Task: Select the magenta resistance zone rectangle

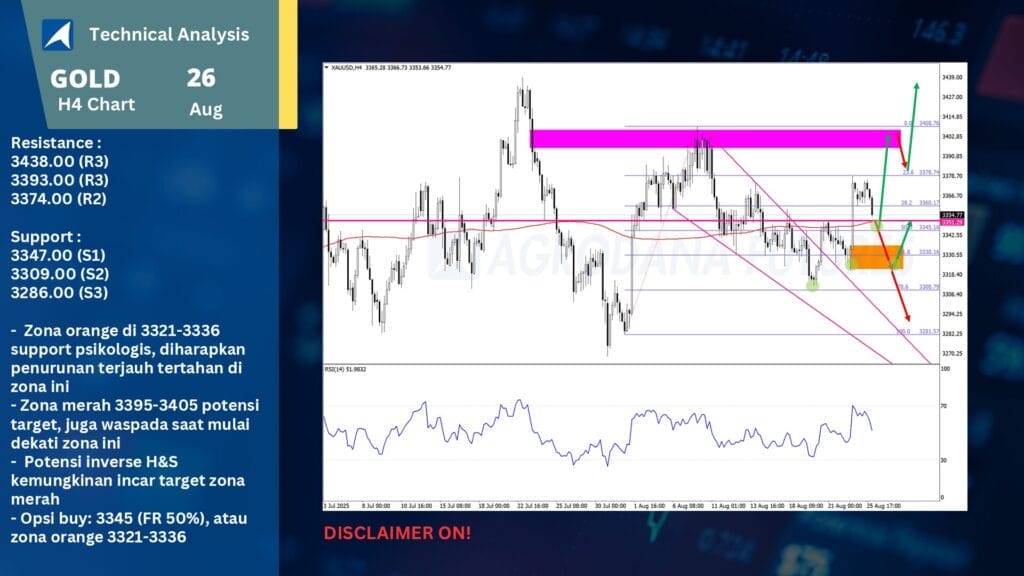Action: (715, 139)
